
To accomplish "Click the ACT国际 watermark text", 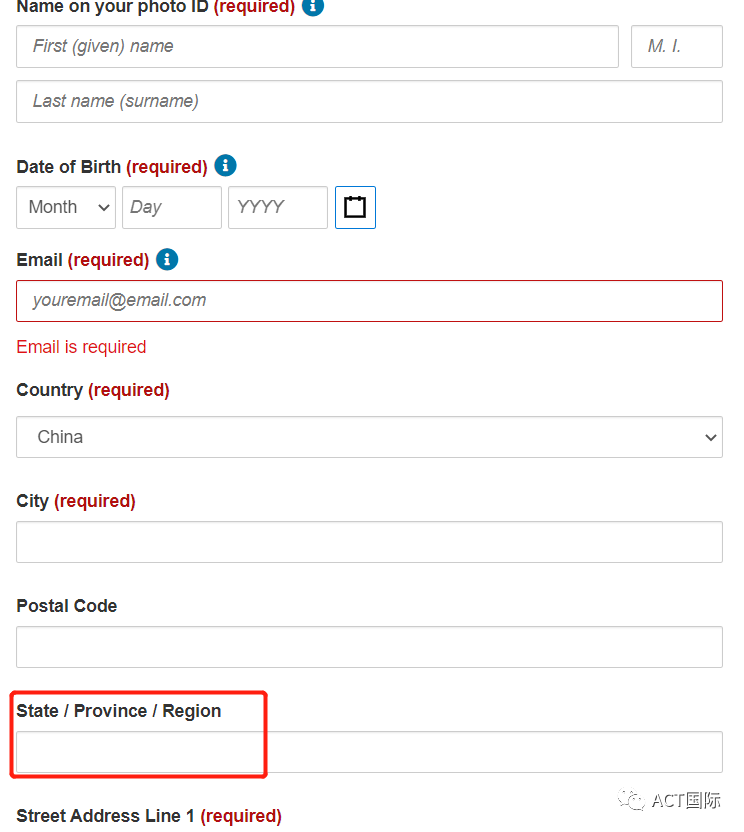I will pyautogui.click(x=686, y=800).
